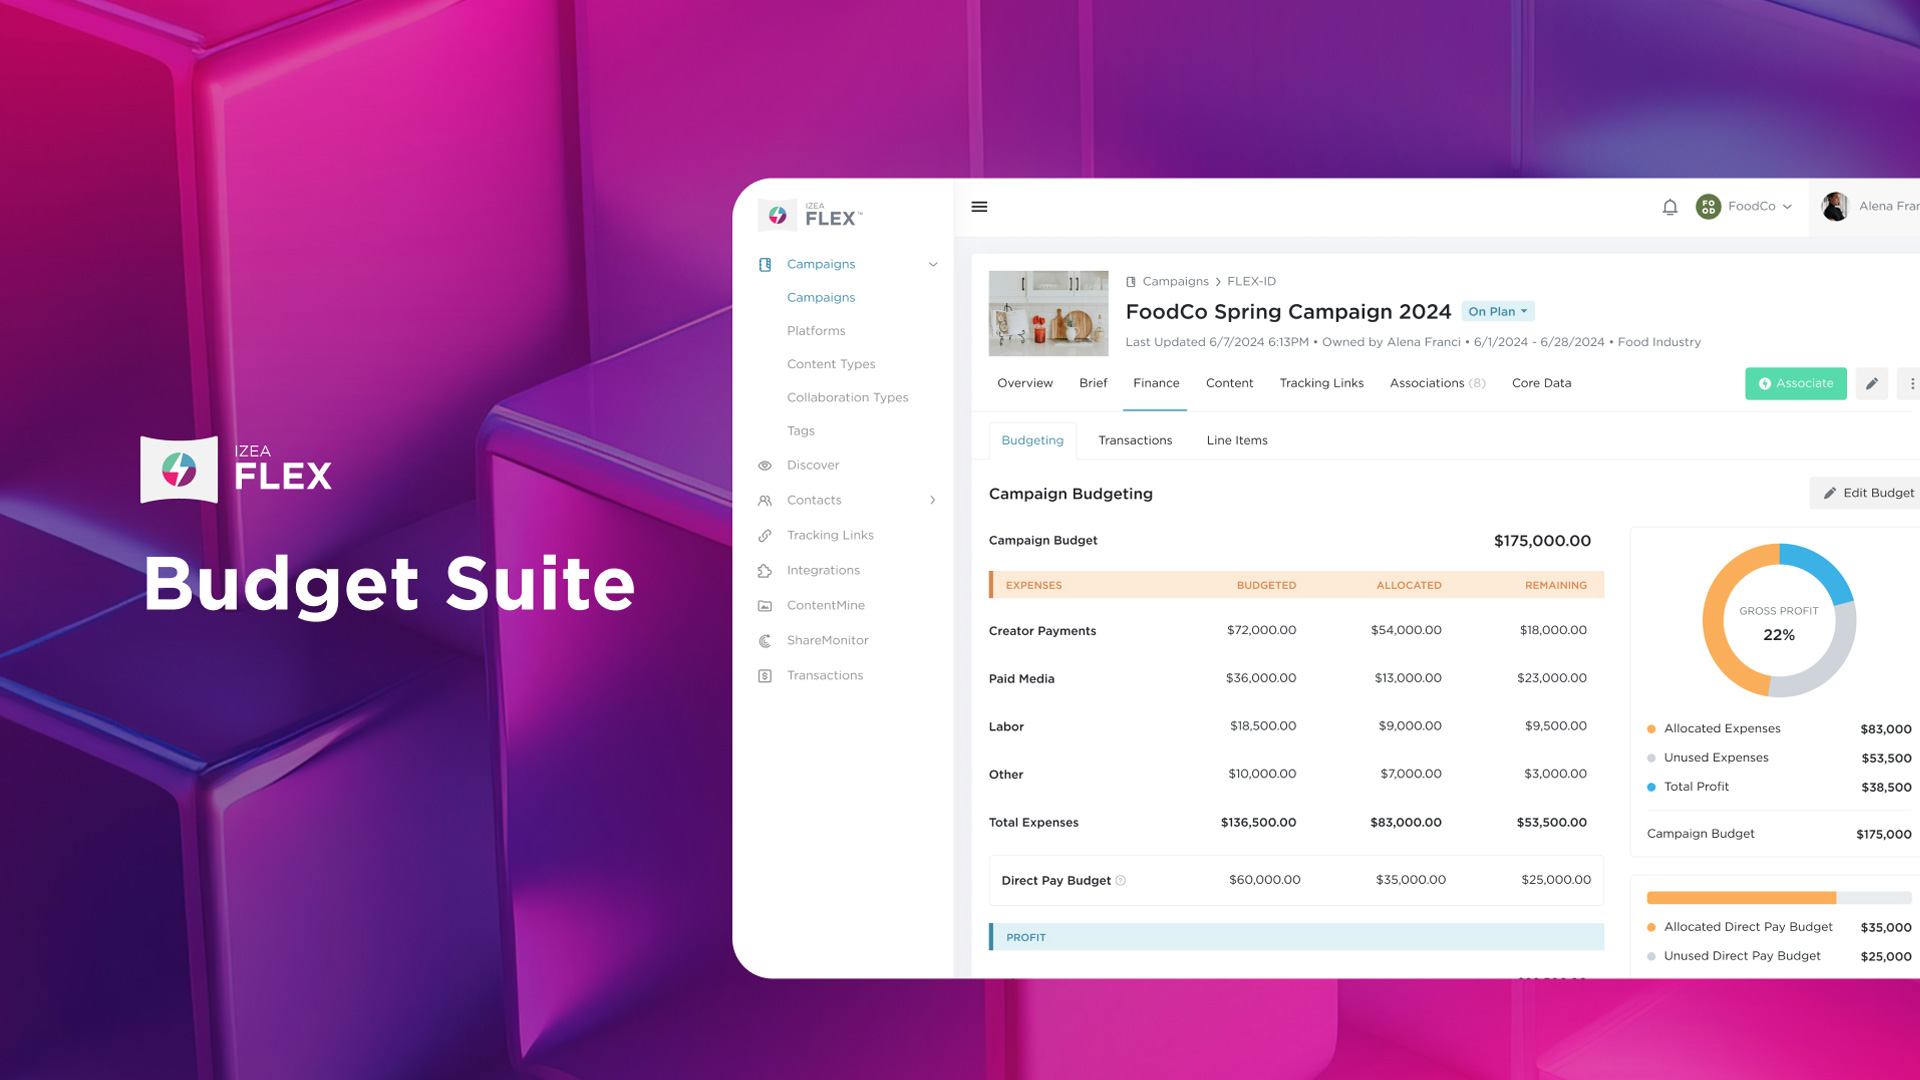The image size is (1920, 1080).
Task: Click the ShareMonitor sidebar icon
Action: [765, 640]
